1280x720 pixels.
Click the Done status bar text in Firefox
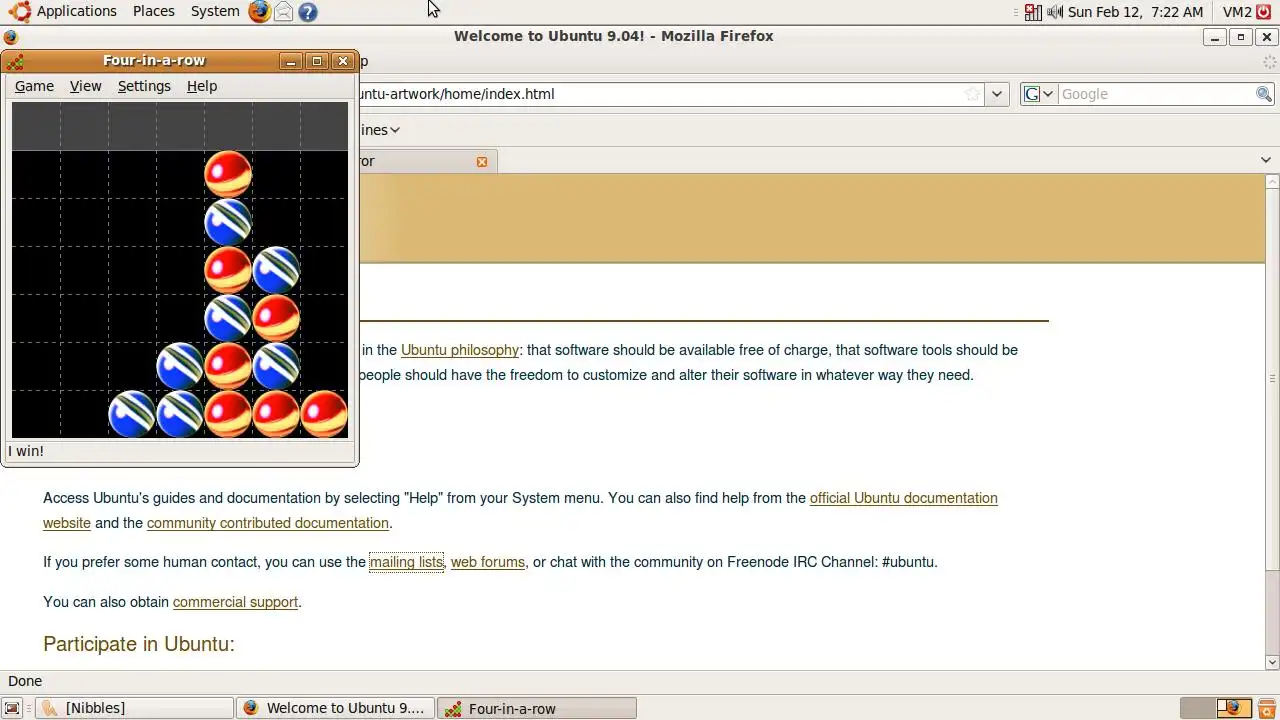[x=25, y=681]
